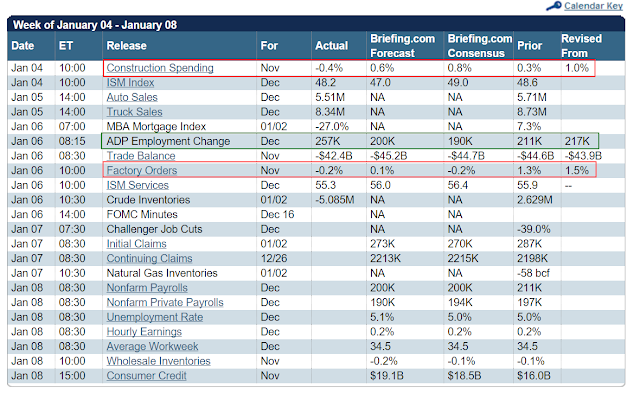The width and height of the screenshot is (640, 399).
Task: Click the -27.0% actual for MBA Mortgage Index
Action: 332,127
